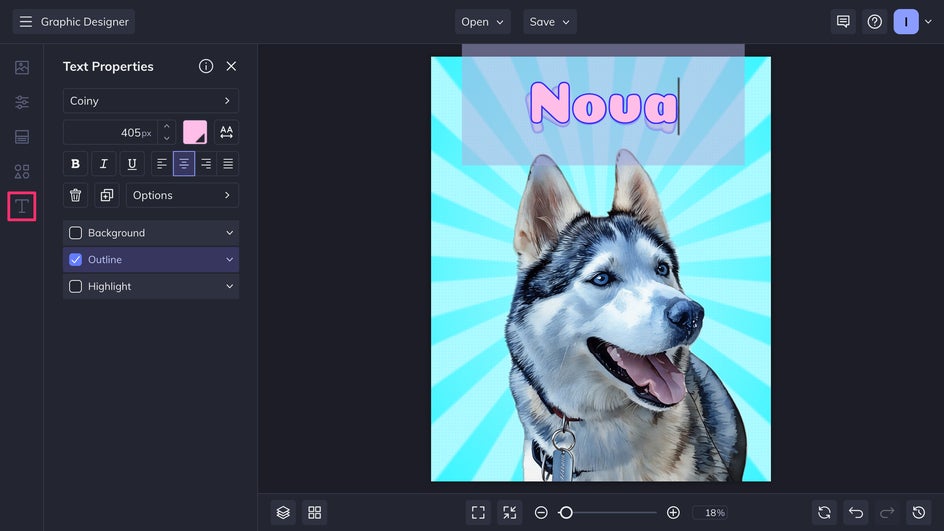Toggle italic text formatting
This screenshot has height=531, width=944.
point(104,164)
